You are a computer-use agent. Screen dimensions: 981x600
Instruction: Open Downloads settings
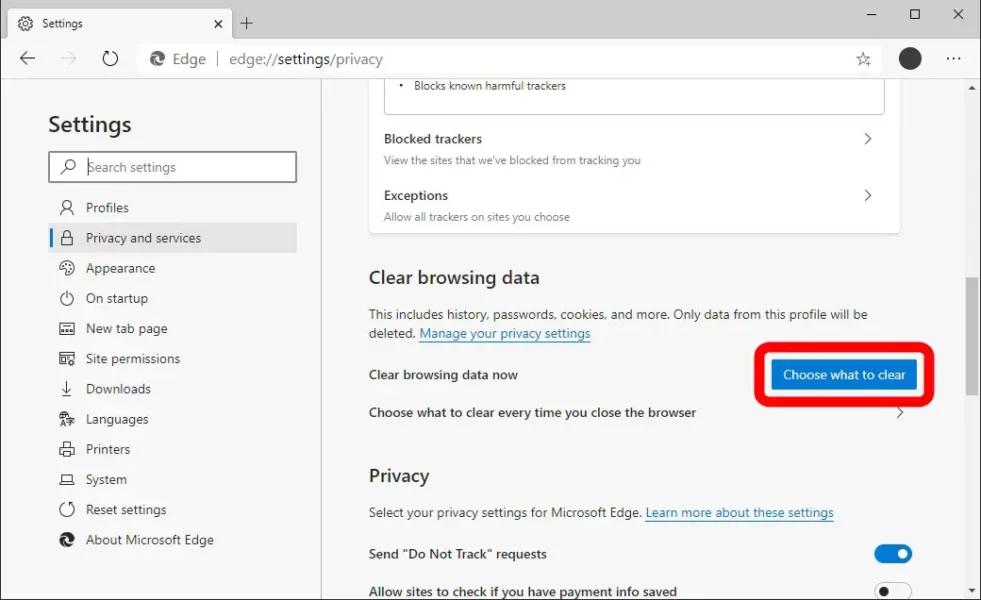tap(173, 389)
